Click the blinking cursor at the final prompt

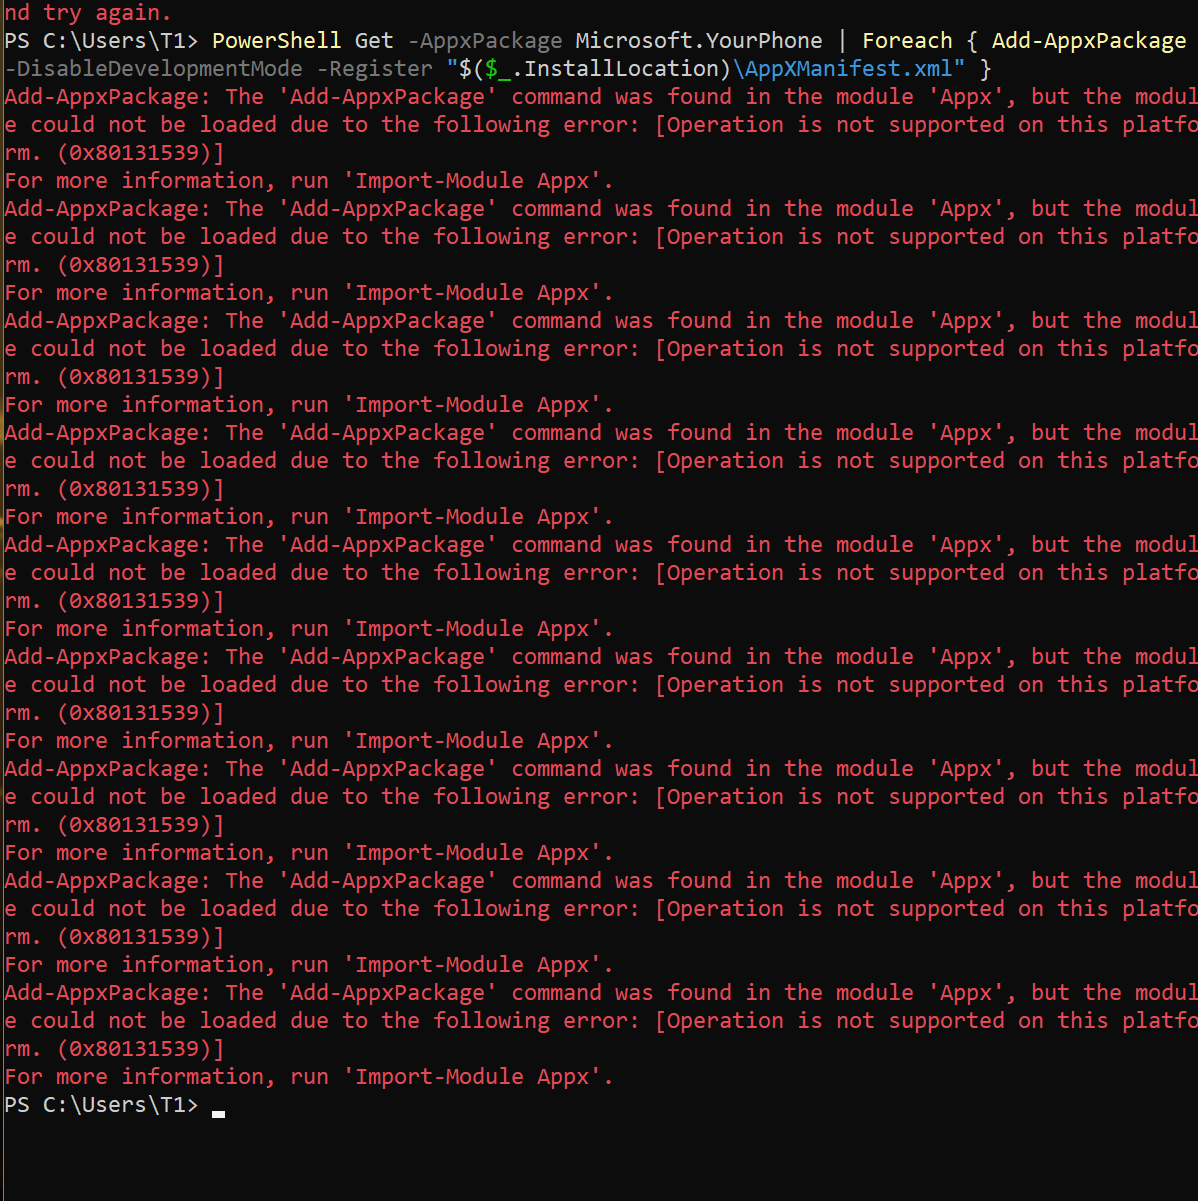click(x=218, y=1112)
